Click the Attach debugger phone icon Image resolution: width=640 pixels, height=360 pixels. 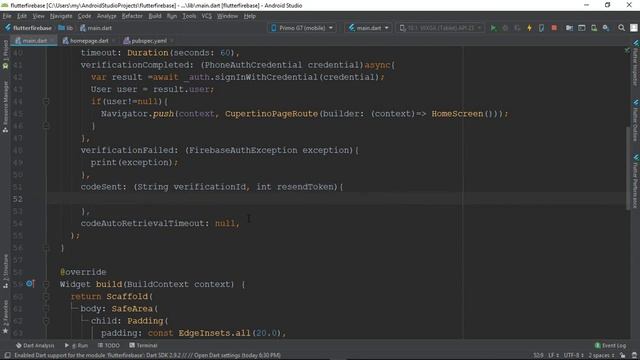[x=542, y=28]
